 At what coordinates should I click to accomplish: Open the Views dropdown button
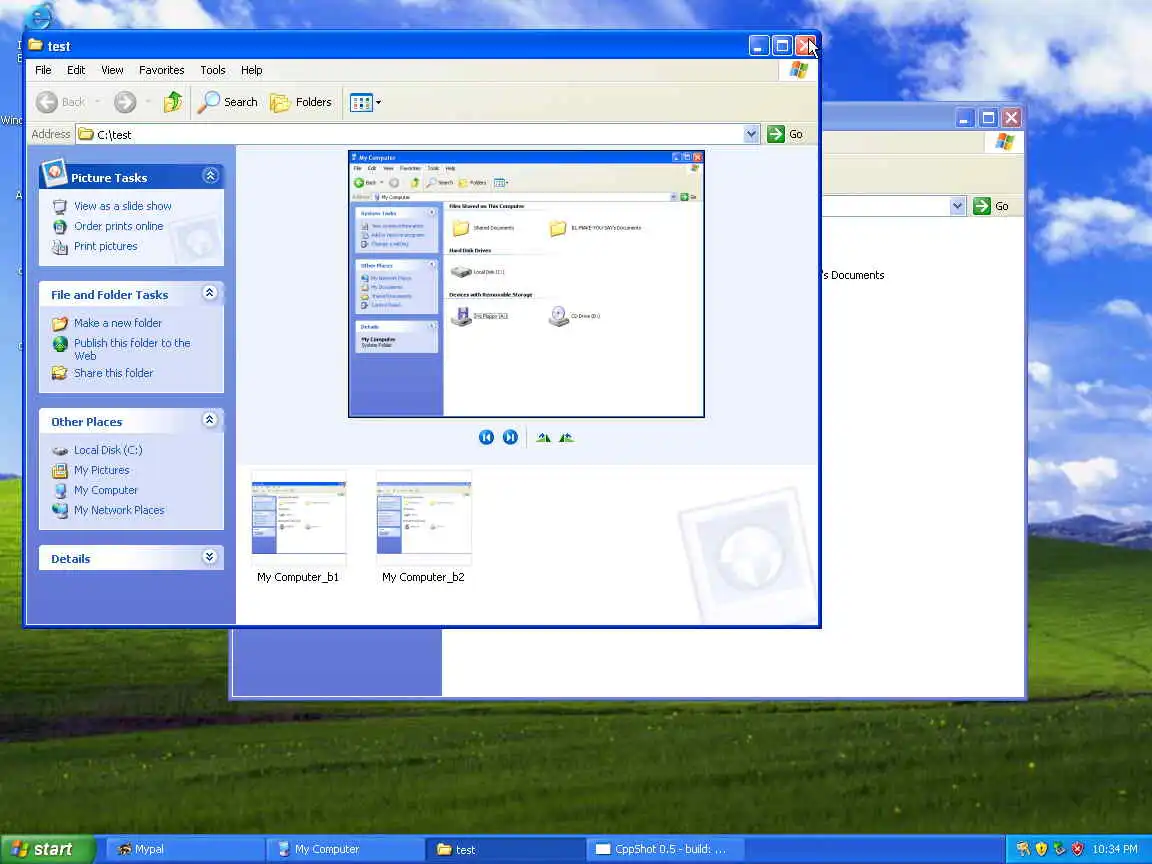365,102
